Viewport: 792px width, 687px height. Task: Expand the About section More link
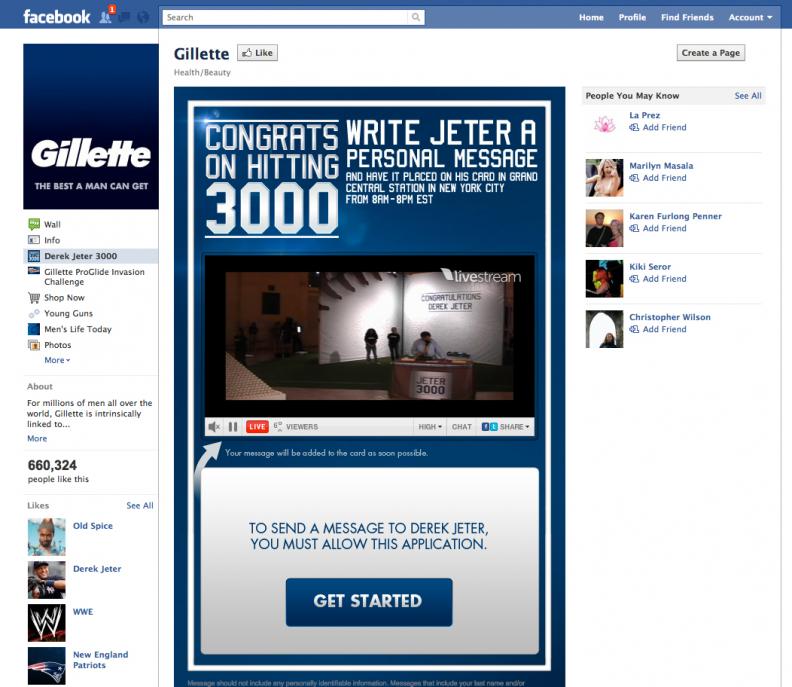point(37,438)
